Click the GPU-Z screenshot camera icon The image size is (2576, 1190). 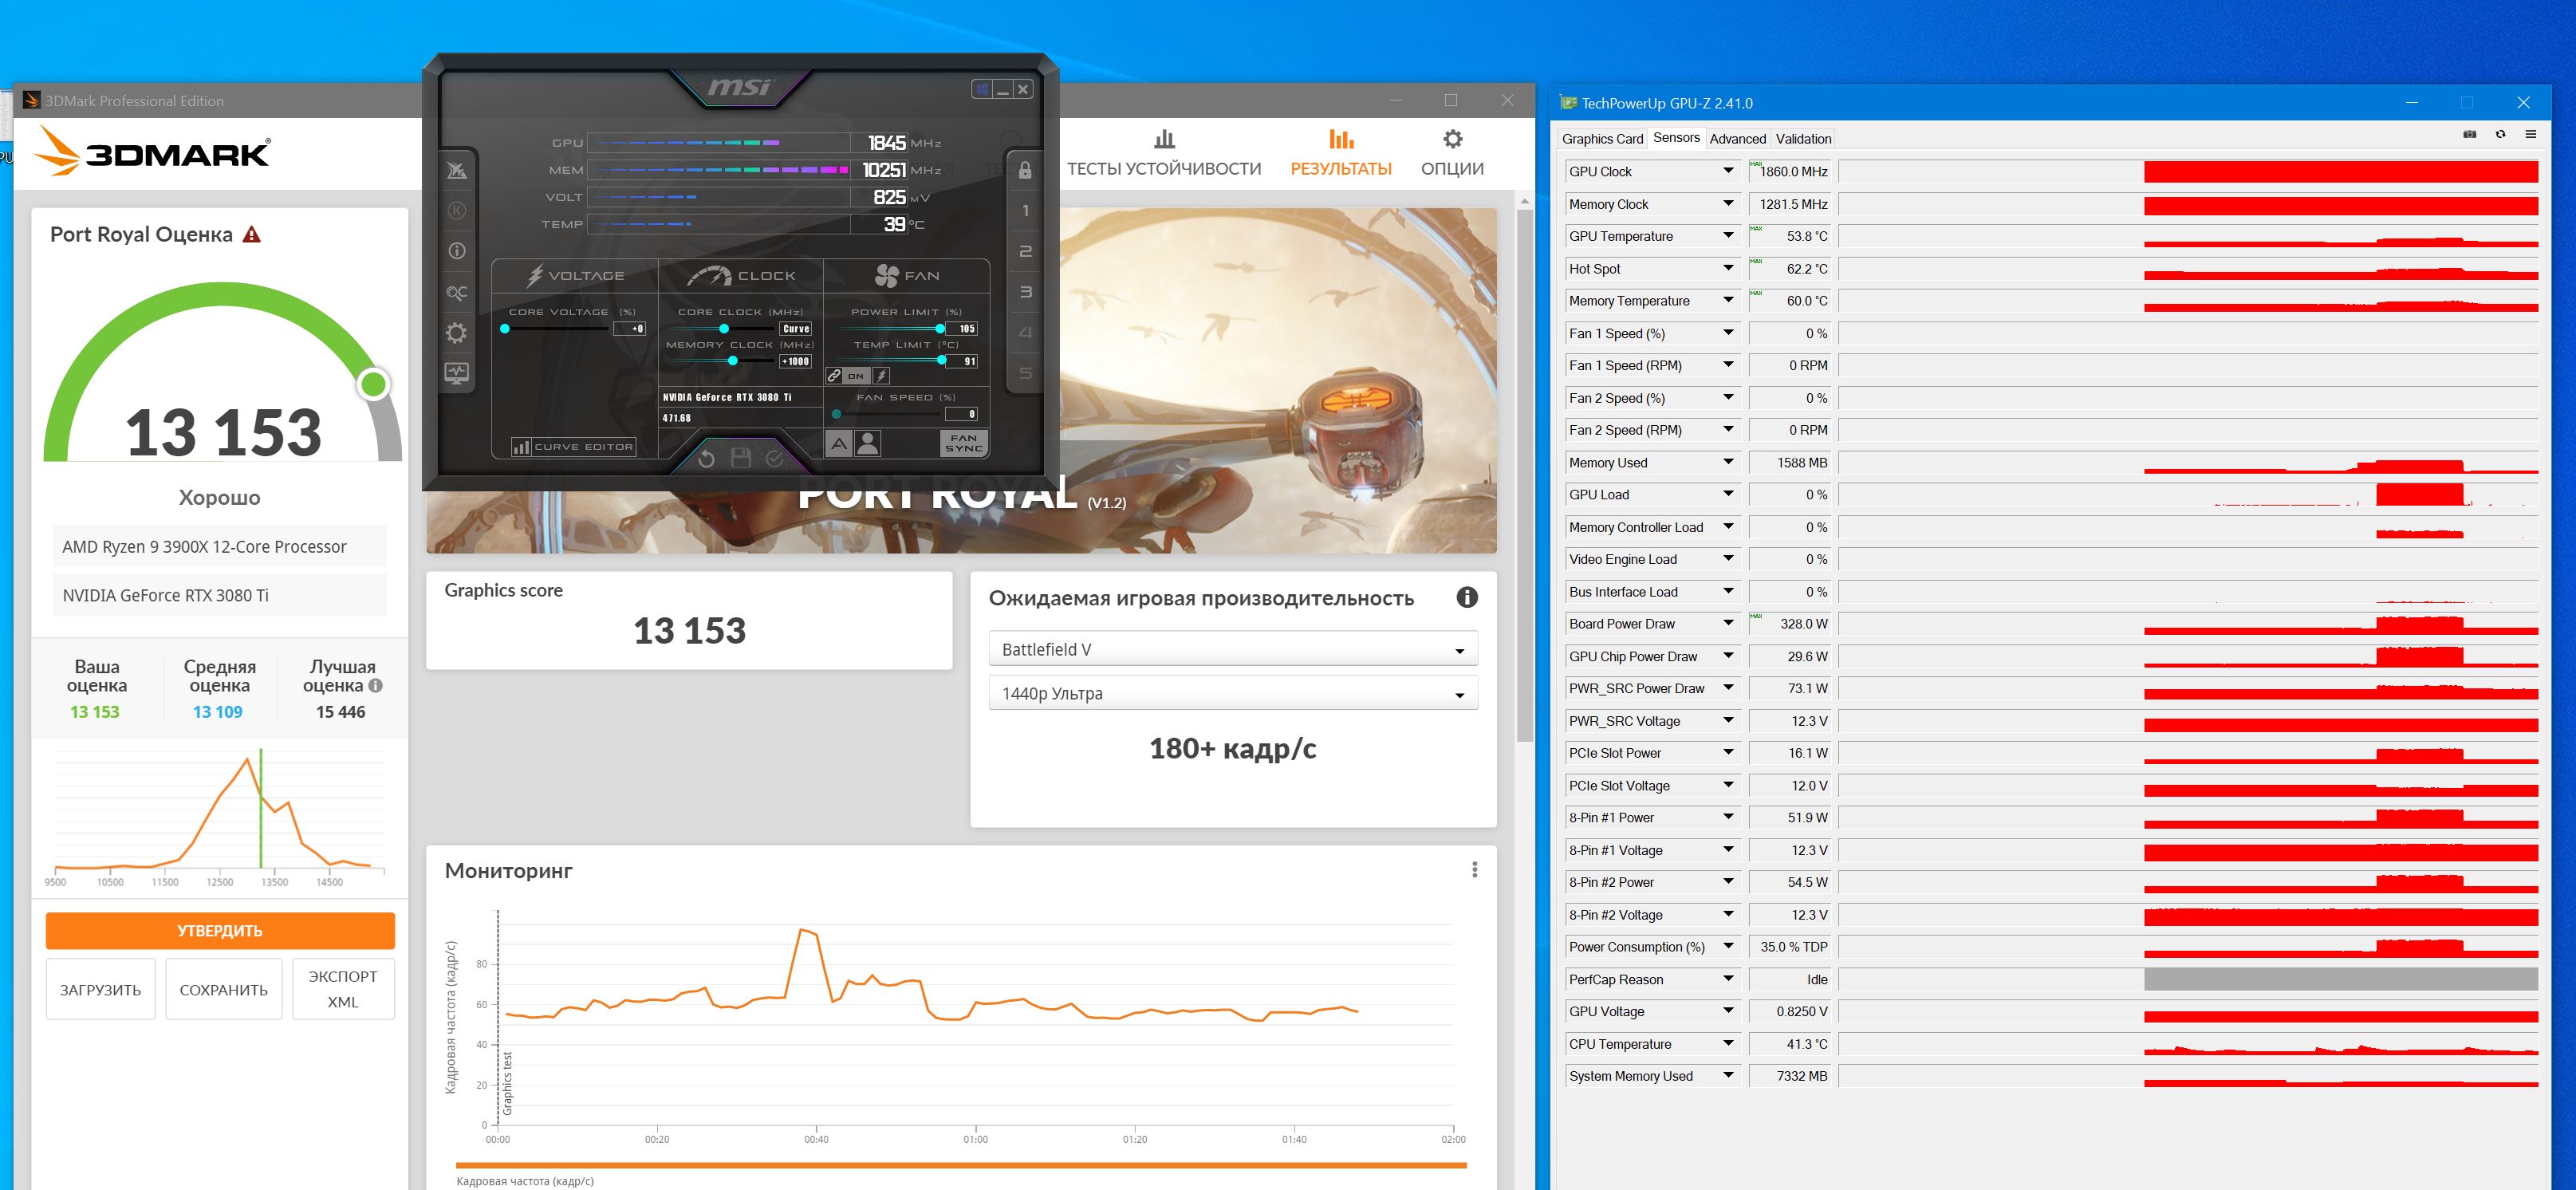2469,135
